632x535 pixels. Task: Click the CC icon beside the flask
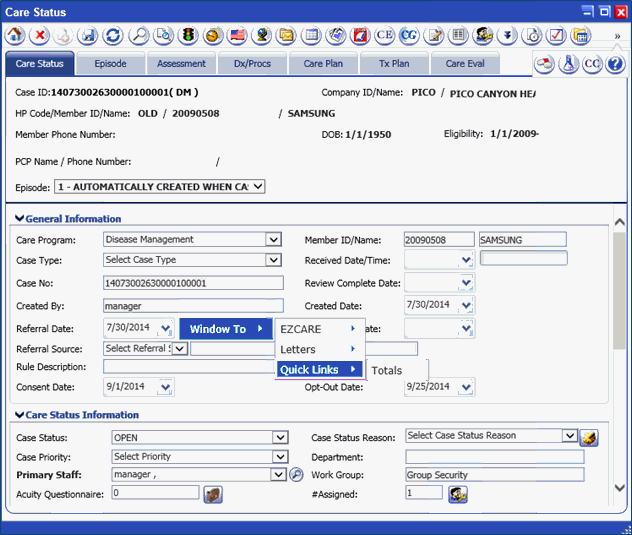coord(592,63)
